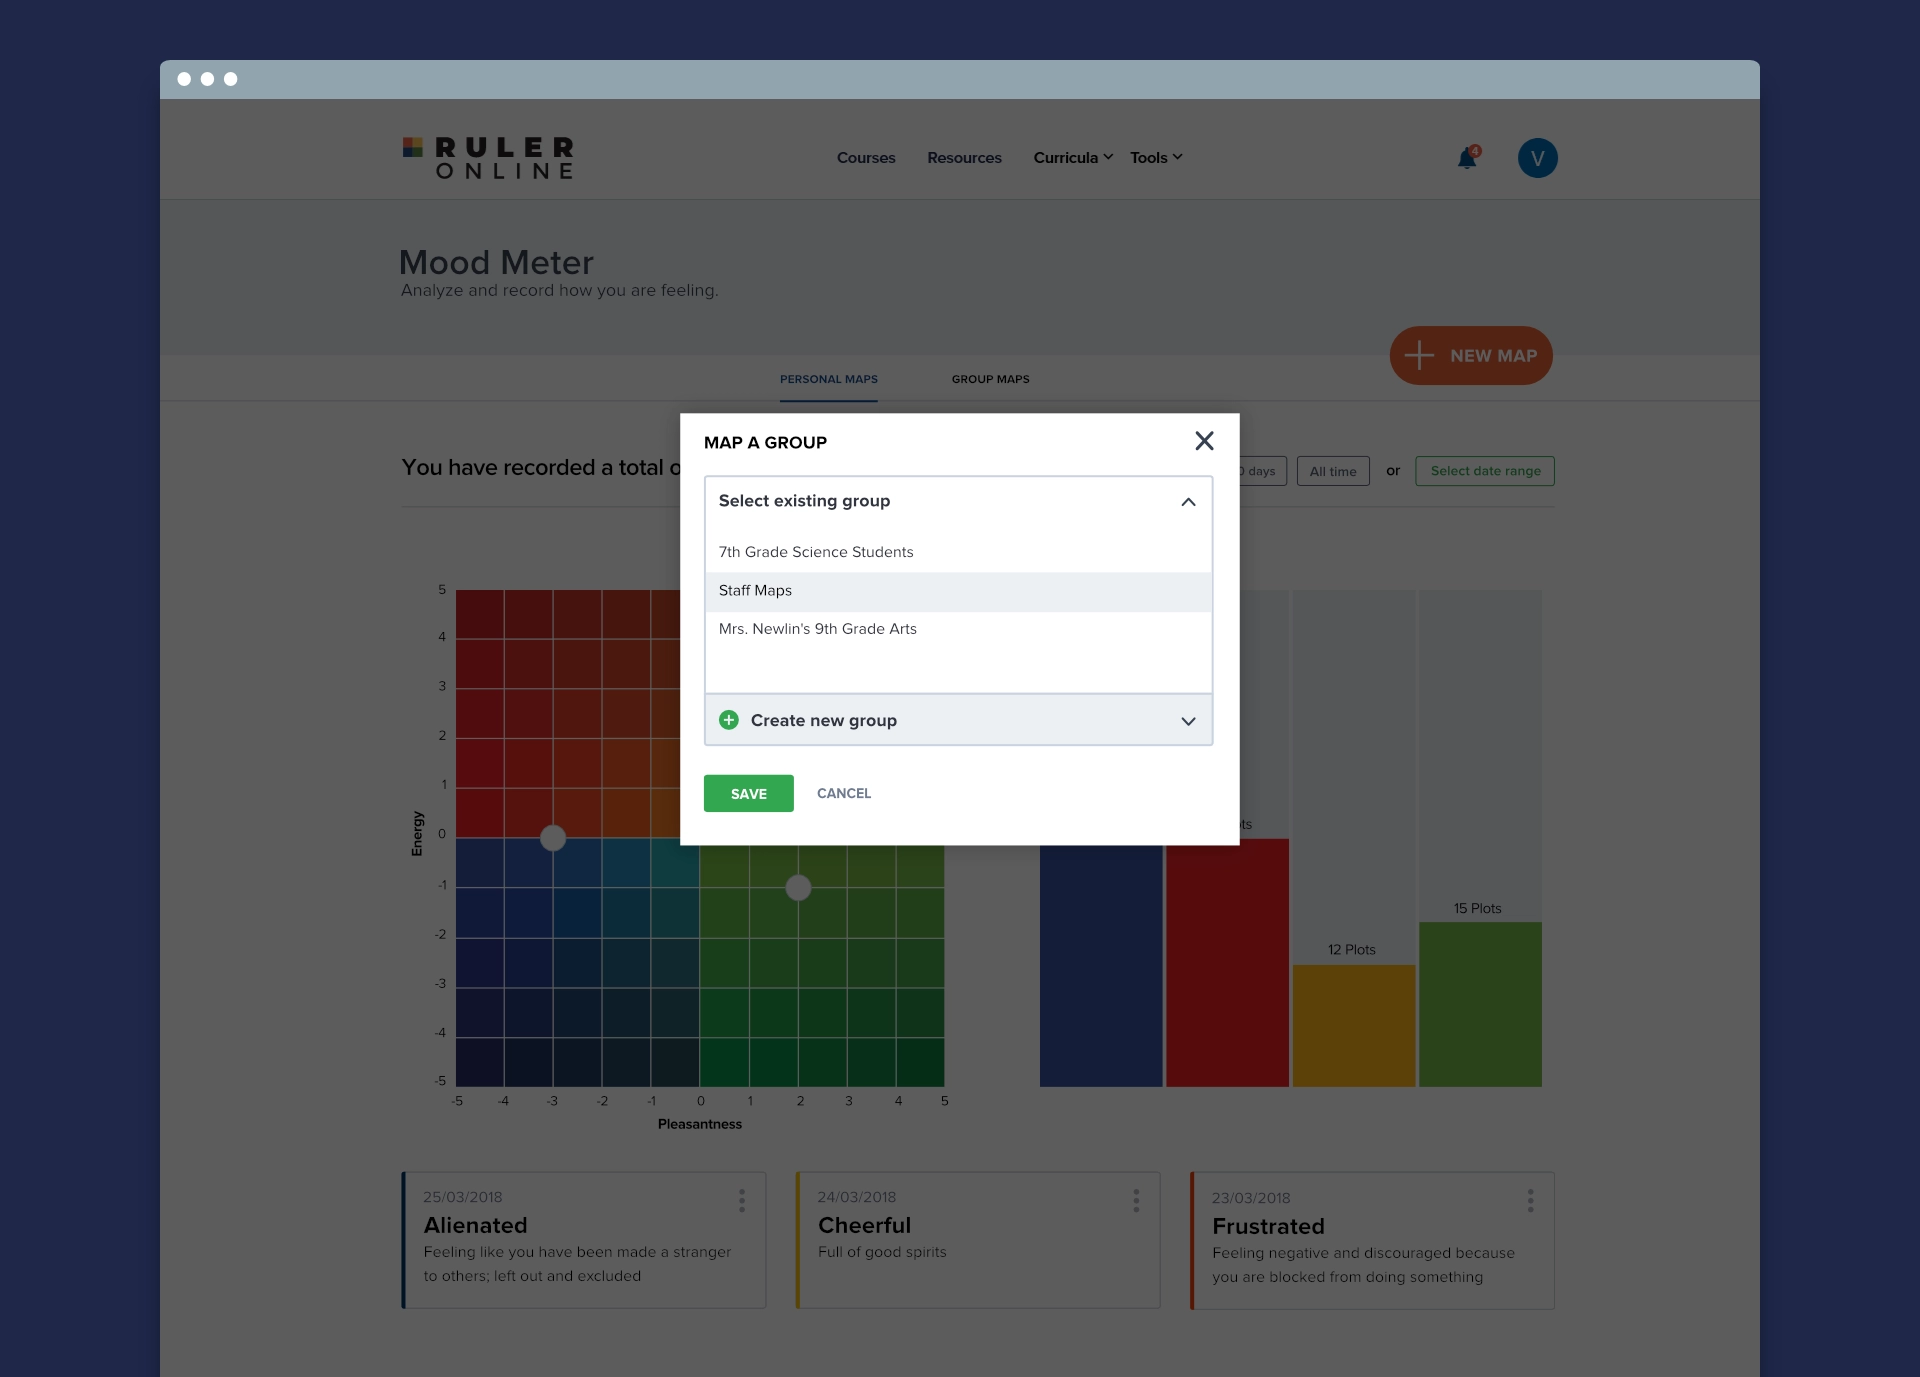Open the Cheerful mood entry card
This screenshot has width=1920, height=1377.
978,1240
